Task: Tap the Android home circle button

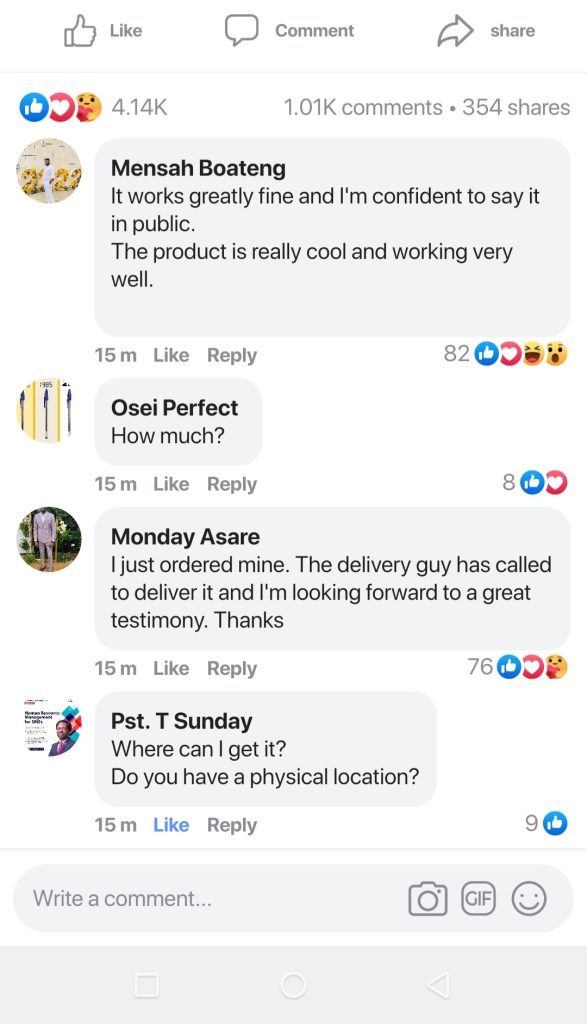Action: pos(293,985)
